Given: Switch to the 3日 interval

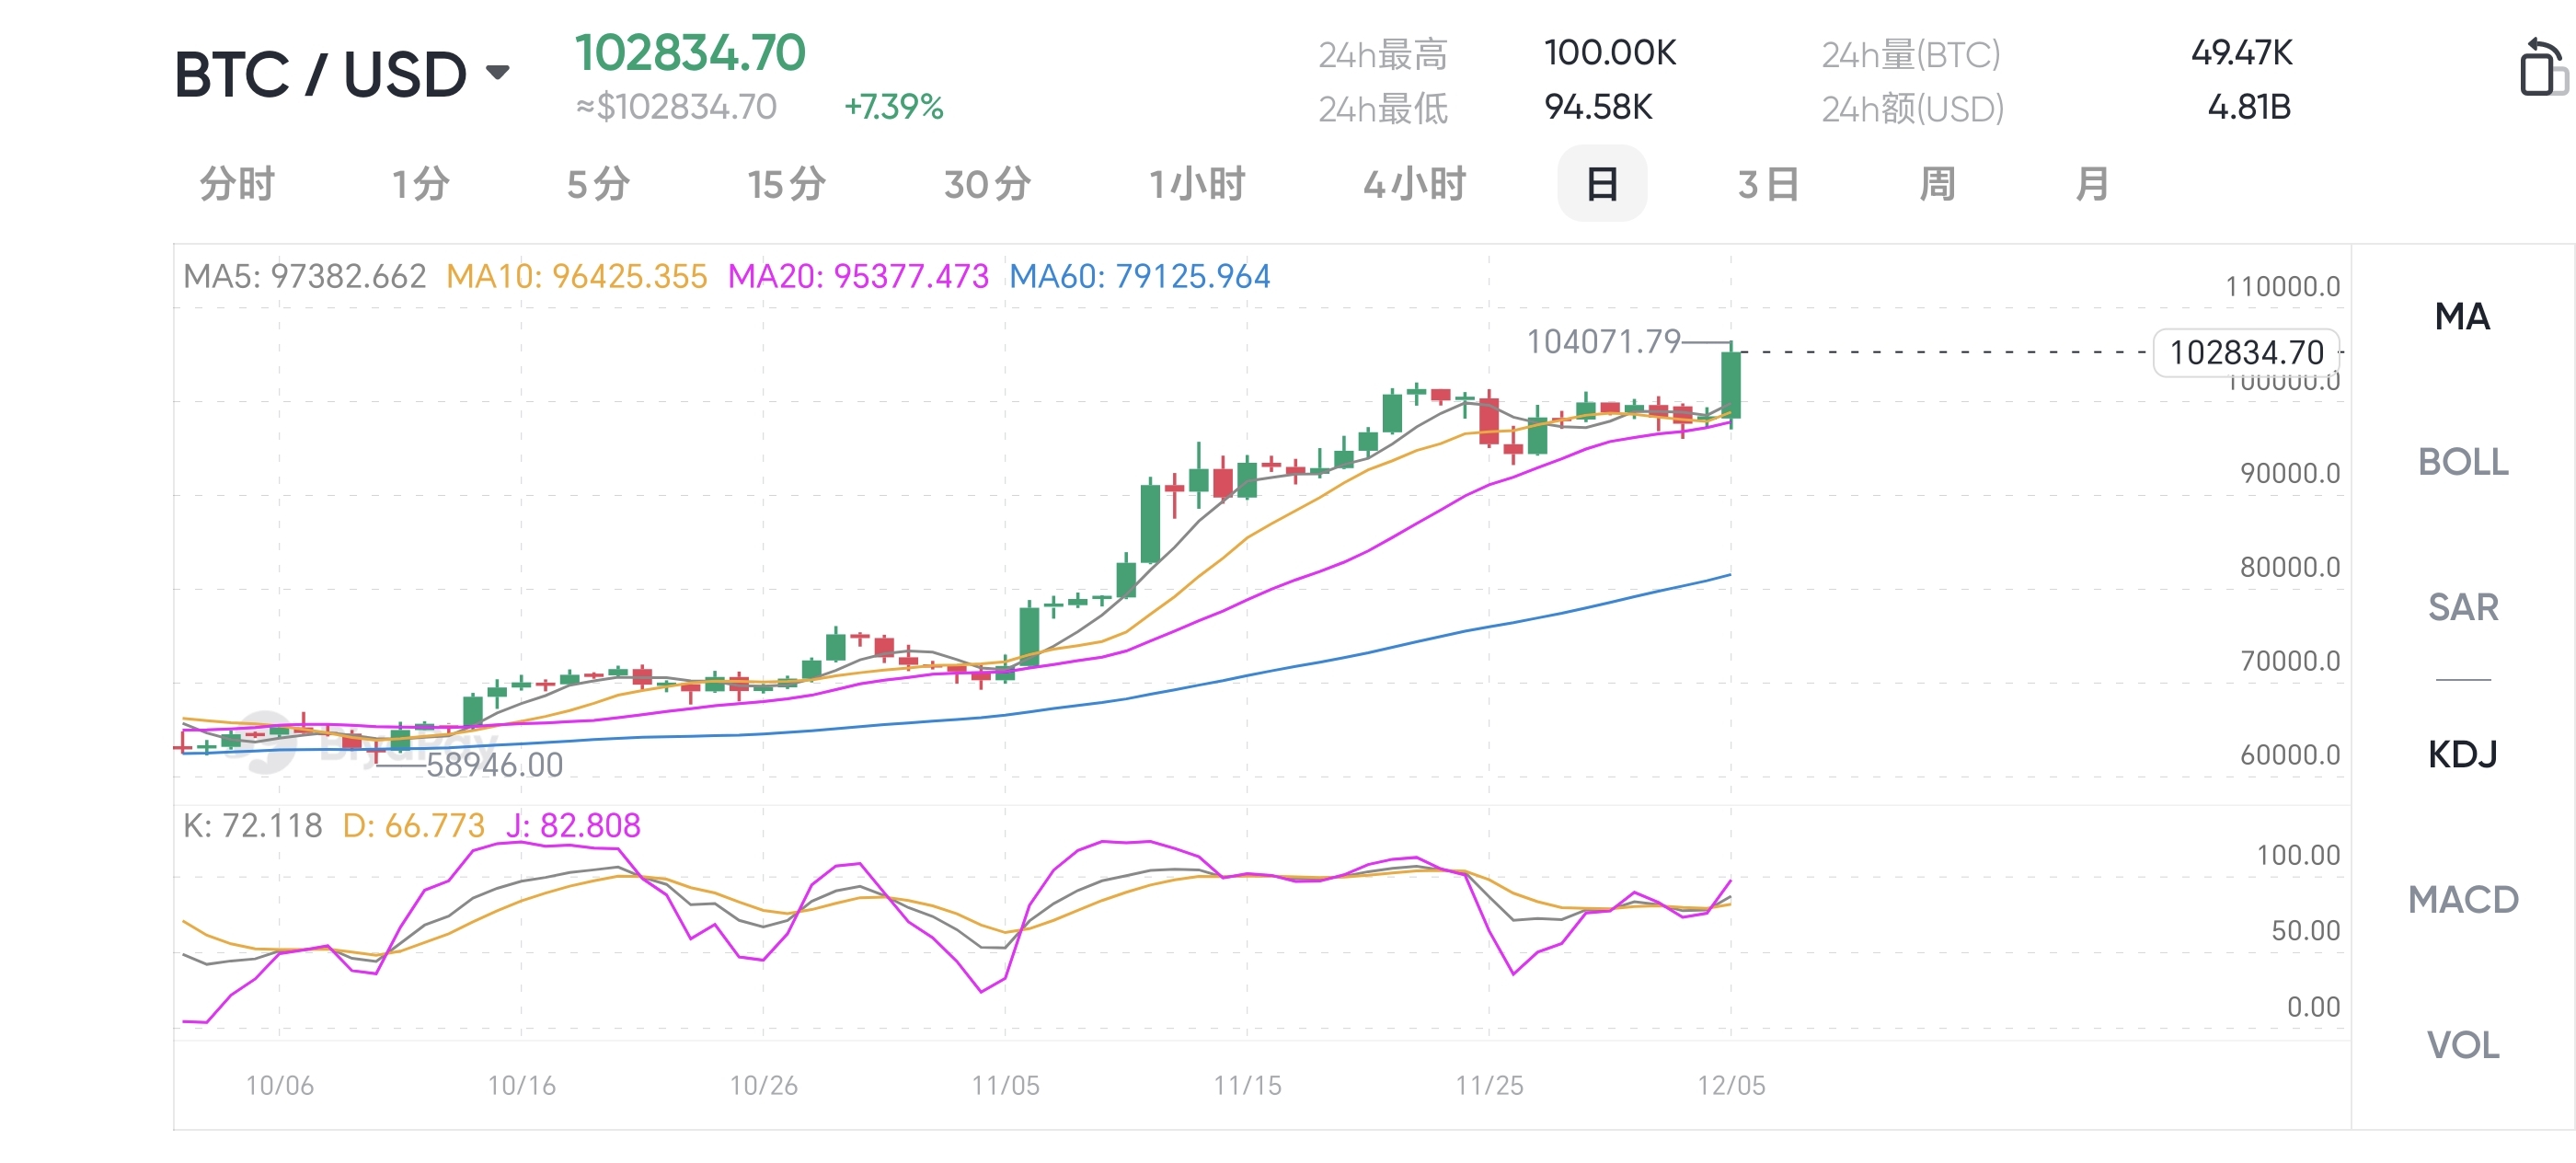Looking at the screenshot, I should (x=1768, y=184).
